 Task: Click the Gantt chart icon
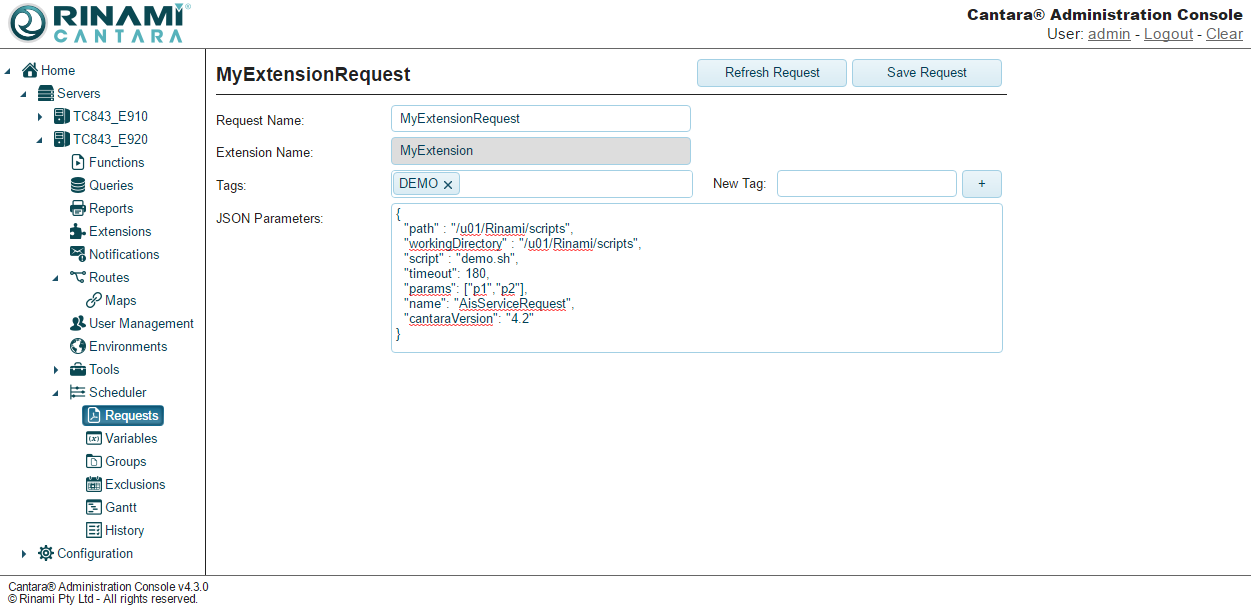coord(94,507)
